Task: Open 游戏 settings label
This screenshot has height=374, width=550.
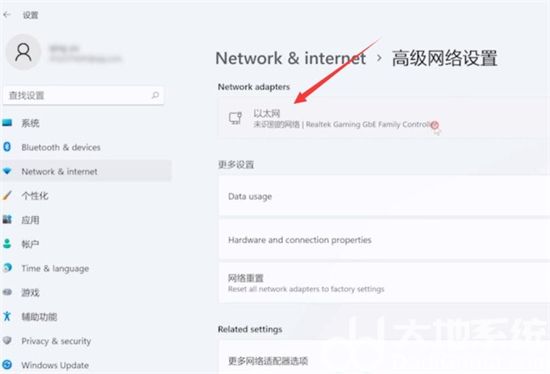Action: pyautogui.click(x=31, y=293)
